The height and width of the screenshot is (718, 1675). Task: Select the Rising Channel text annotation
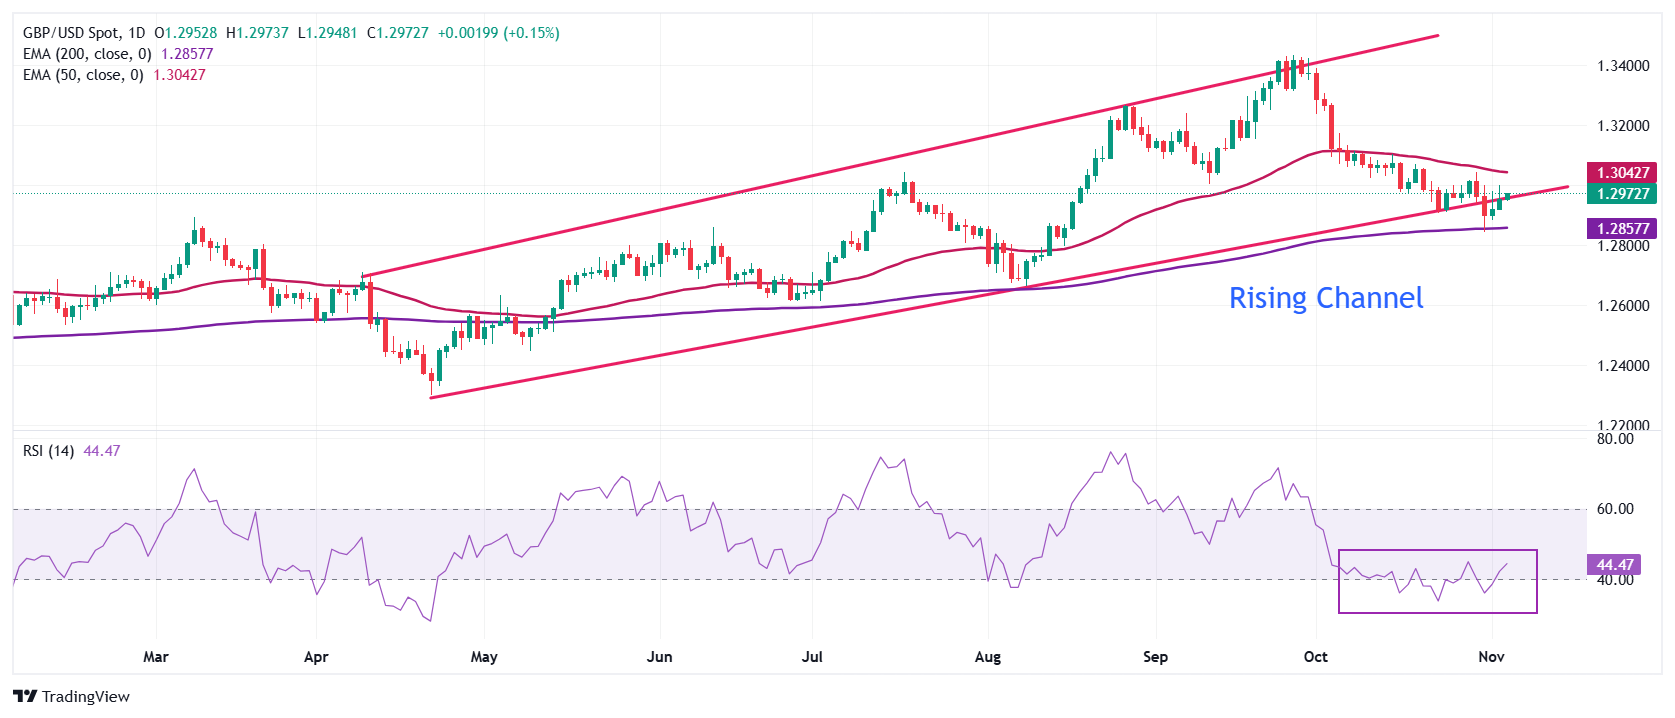1325,298
